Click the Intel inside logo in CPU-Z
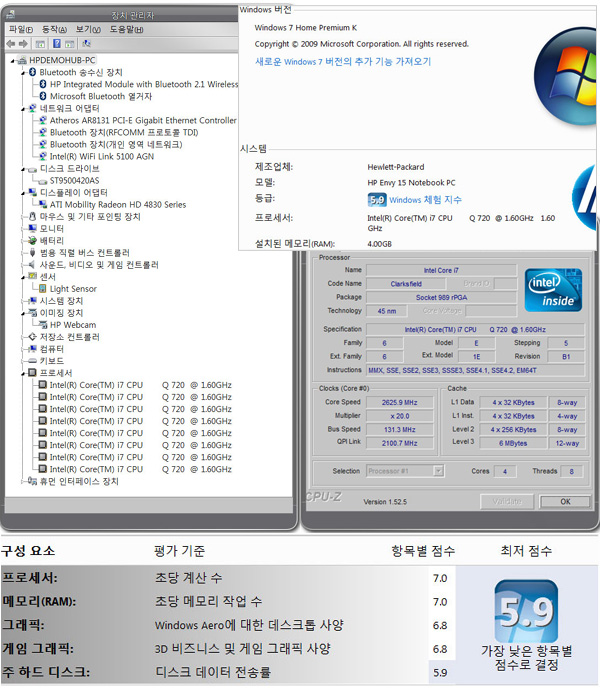 click(553, 290)
